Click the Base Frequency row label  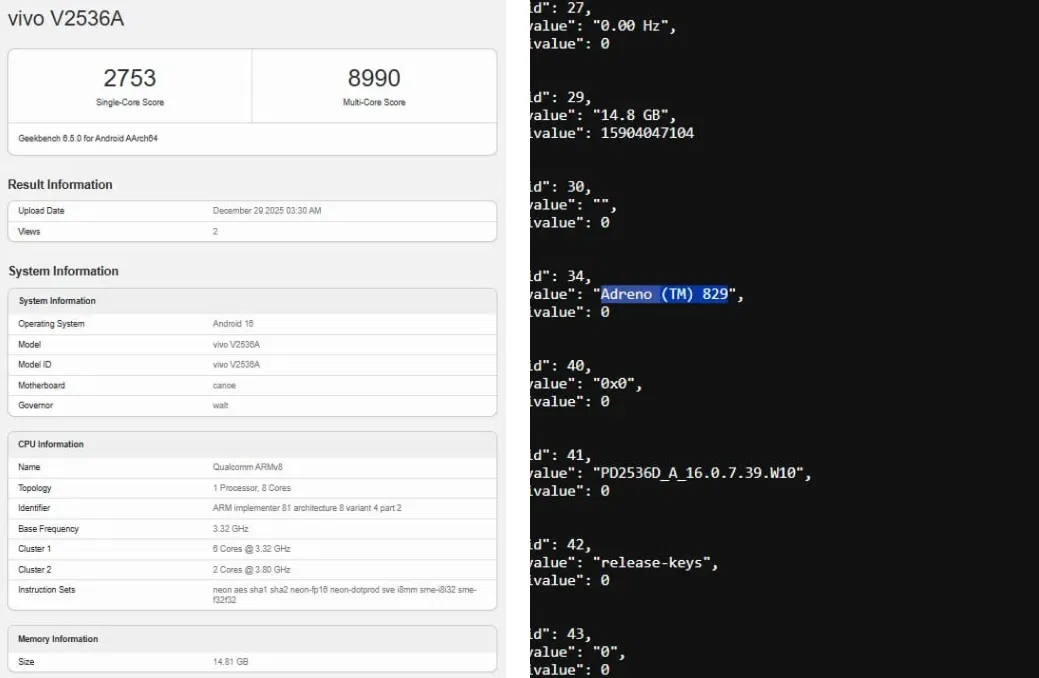(x=48, y=529)
